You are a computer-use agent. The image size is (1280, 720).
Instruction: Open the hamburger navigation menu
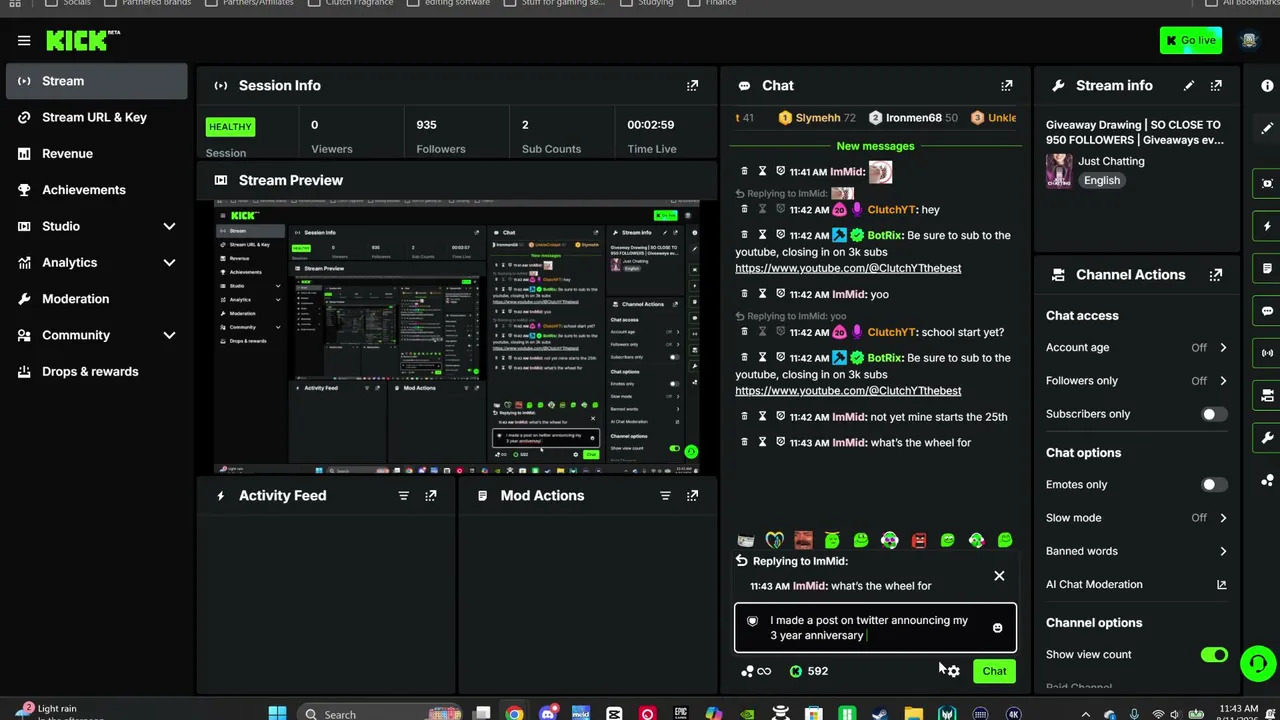pos(24,41)
